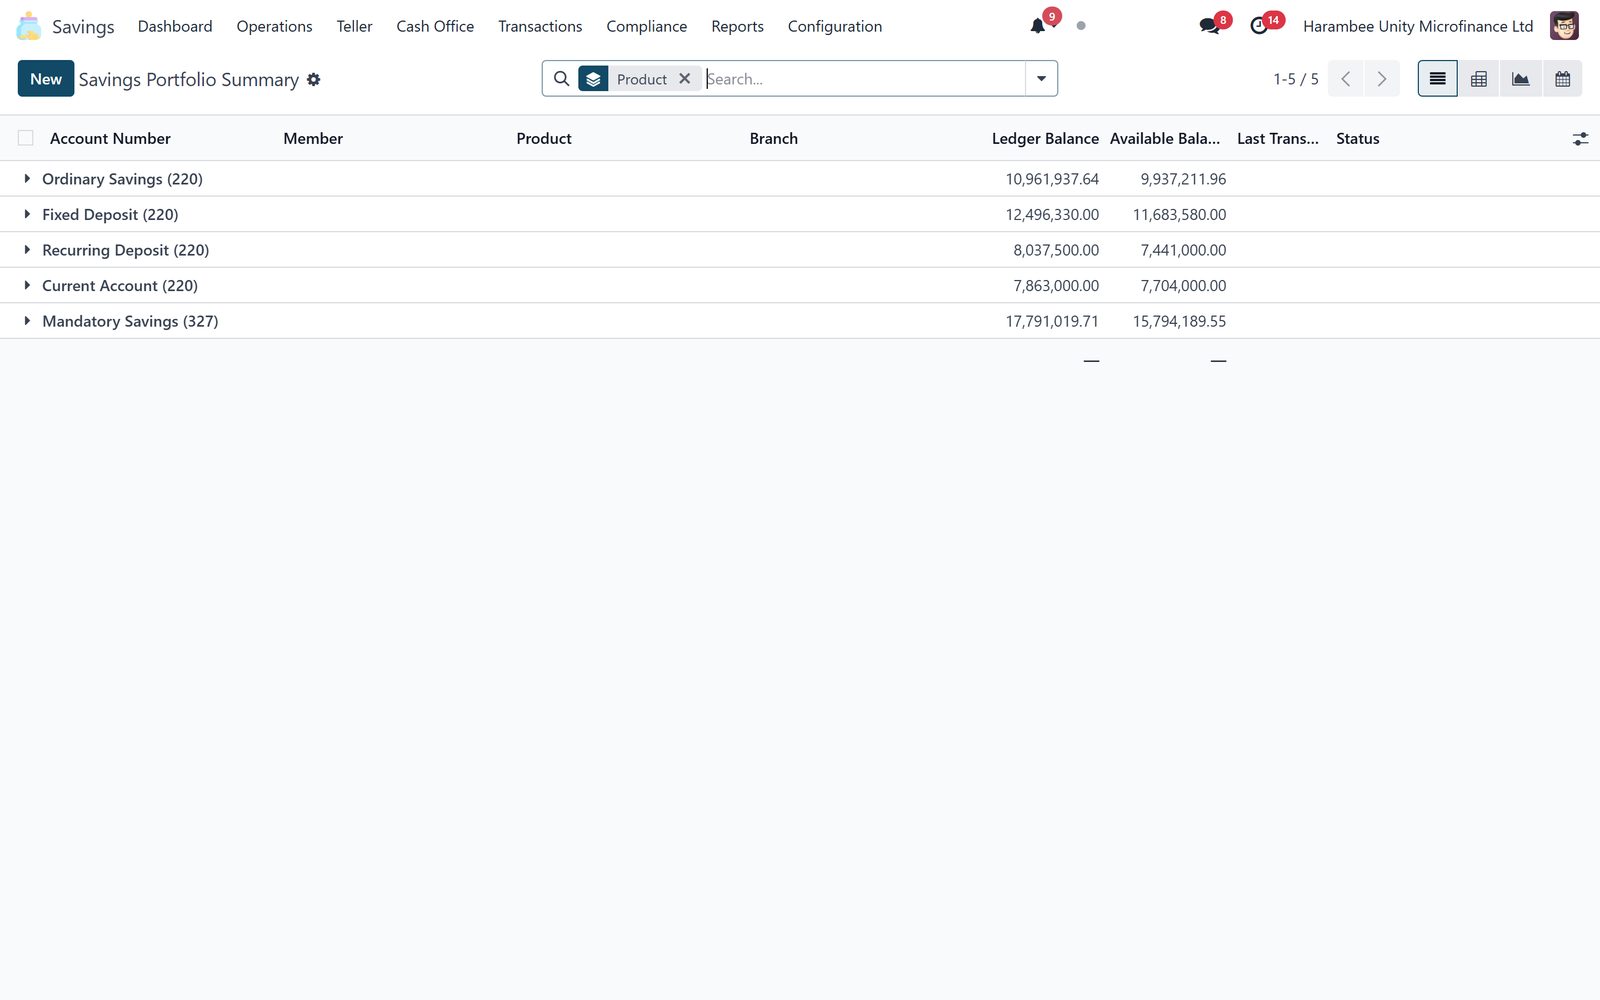
Task: Go to previous page of records
Action: pyautogui.click(x=1346, y=79)
